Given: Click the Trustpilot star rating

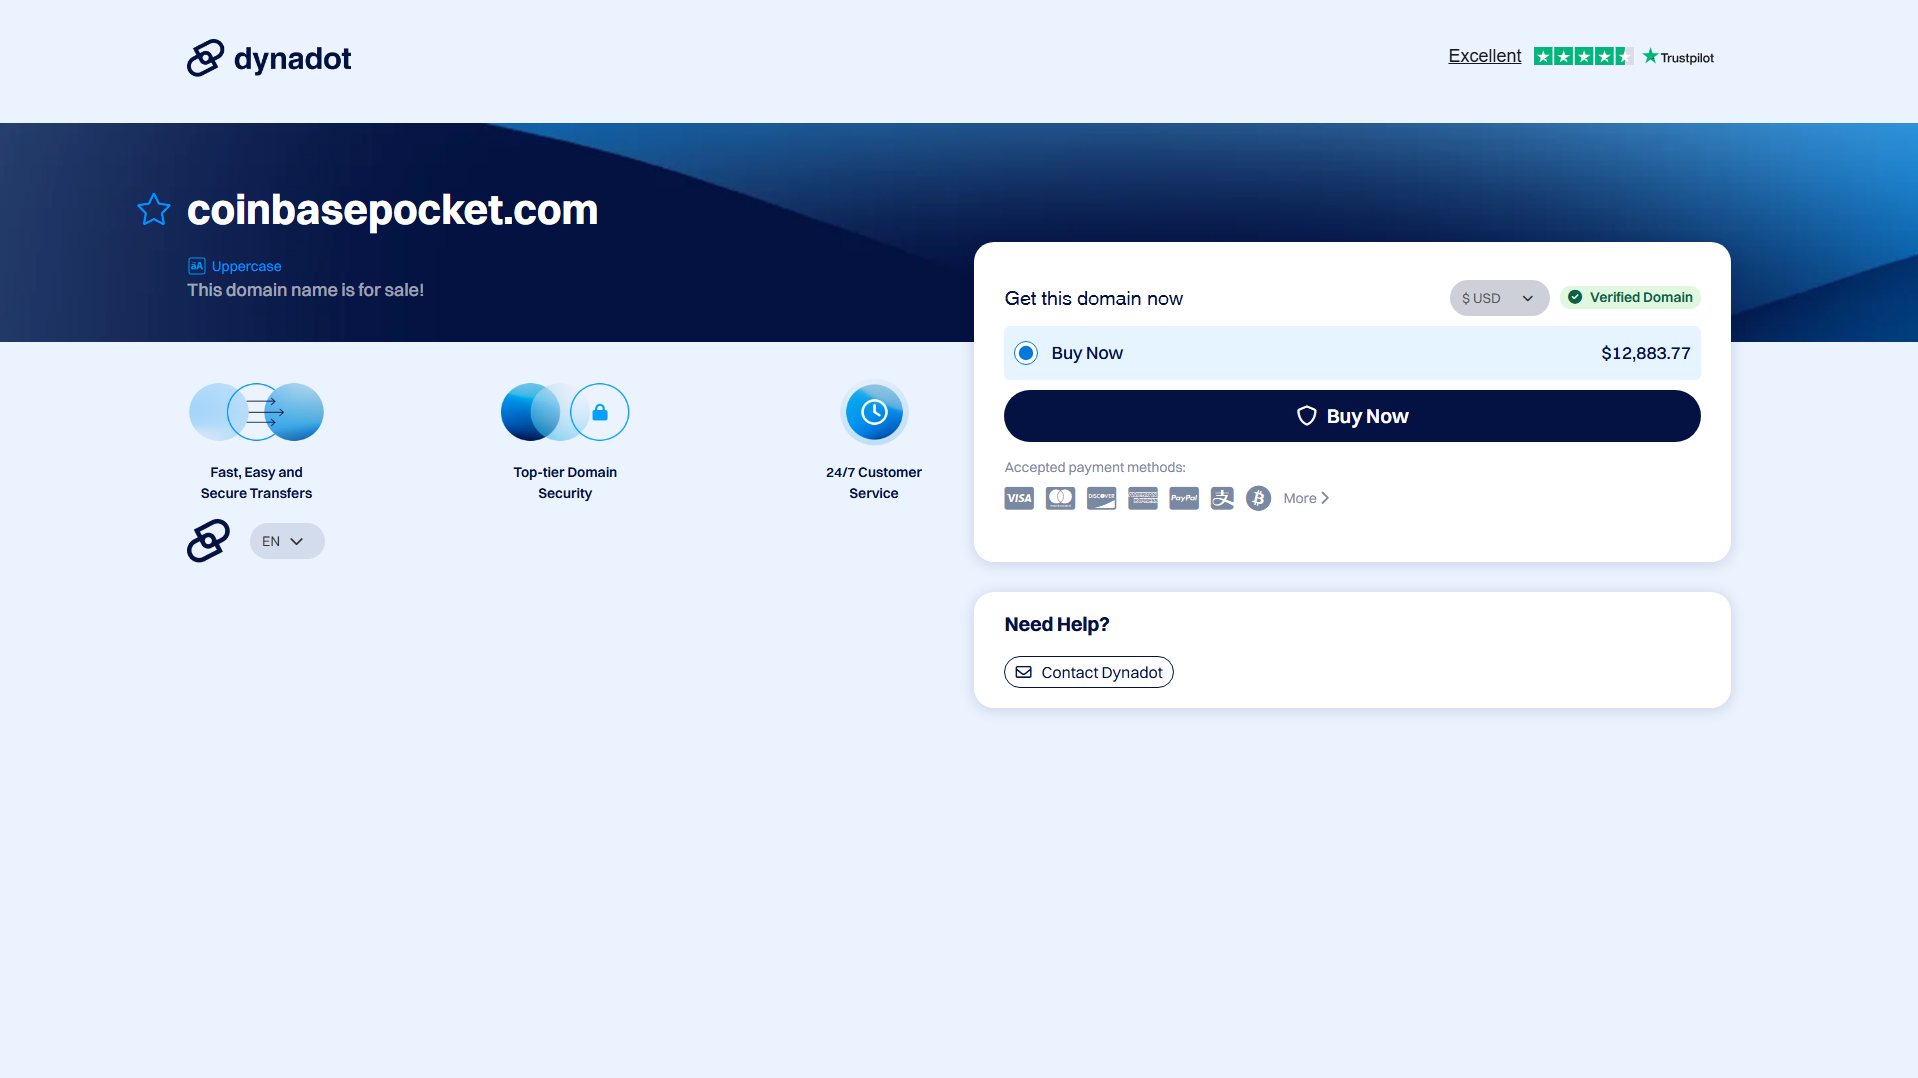Looking at the screenshot, I should pyautogui.click(x=1583, y=56).
